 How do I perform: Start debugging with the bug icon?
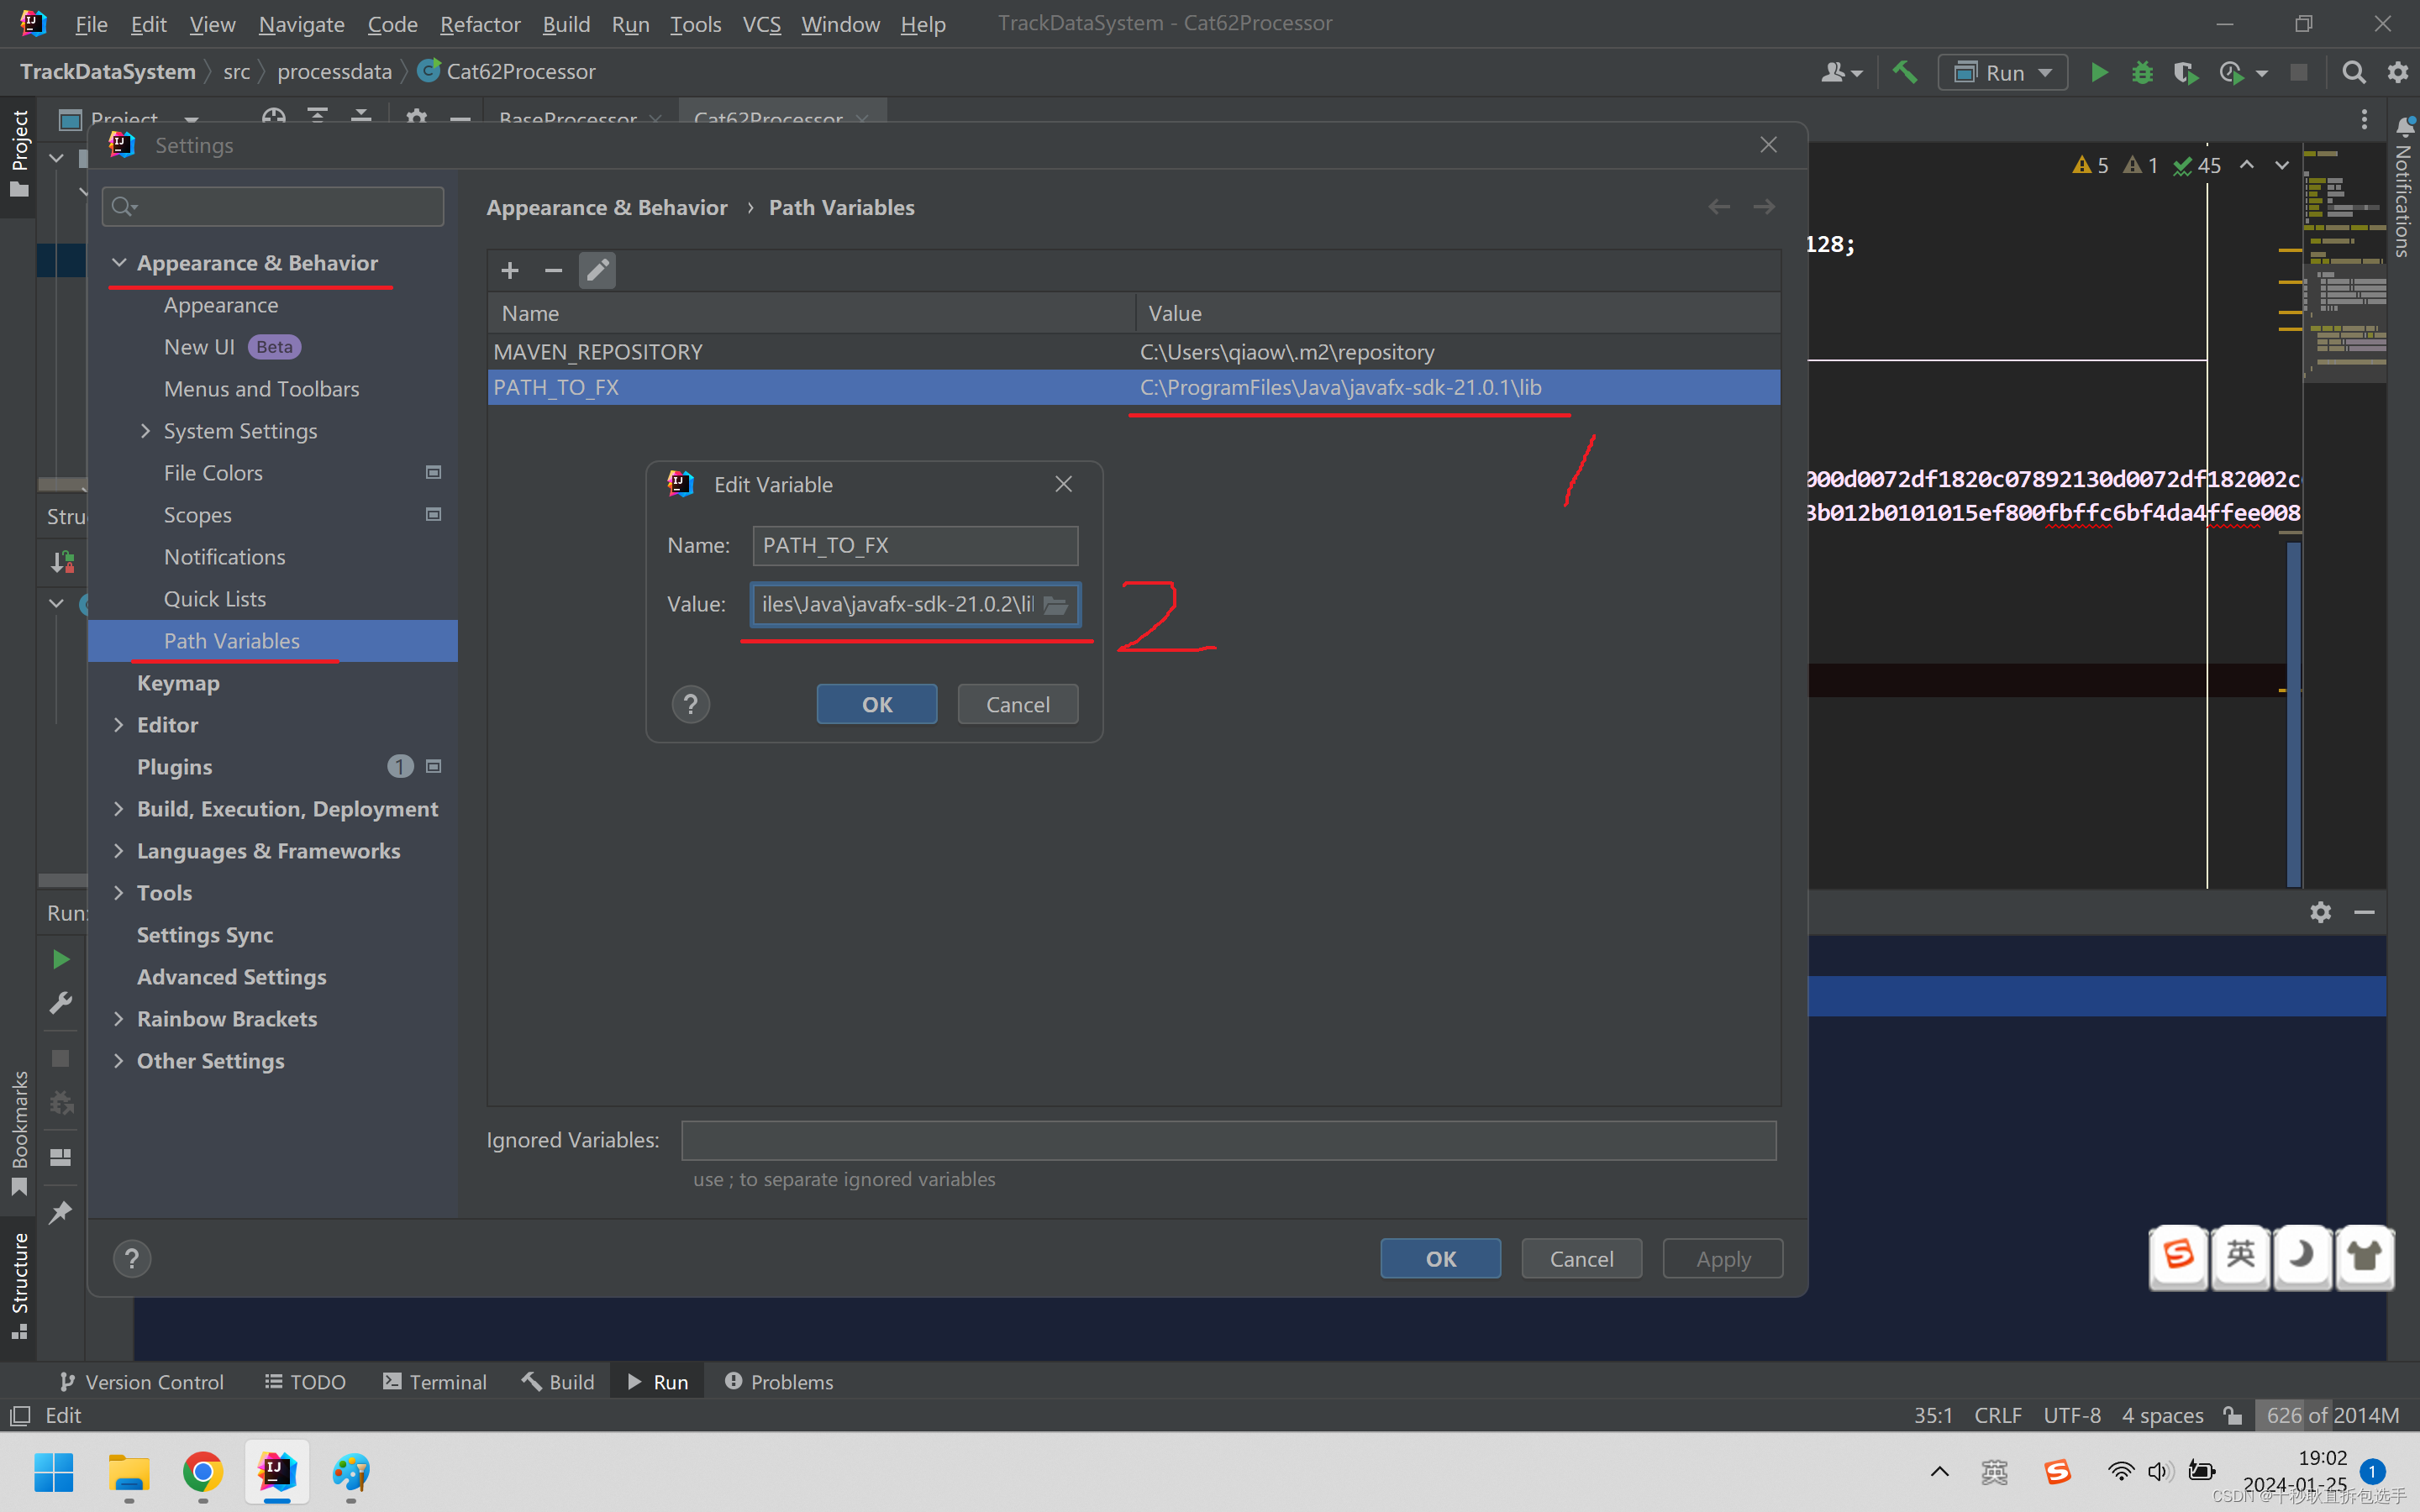pyautogui.click(x=2143, y=72)
